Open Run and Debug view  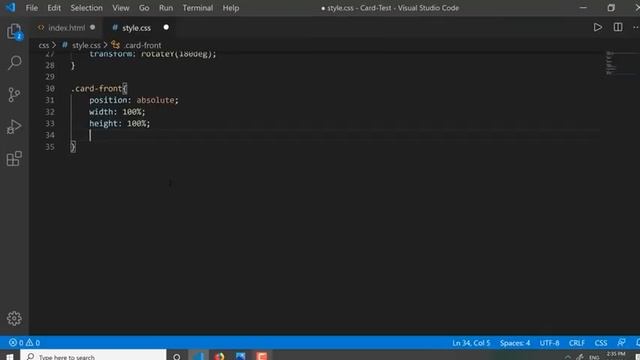pos(14,127)
